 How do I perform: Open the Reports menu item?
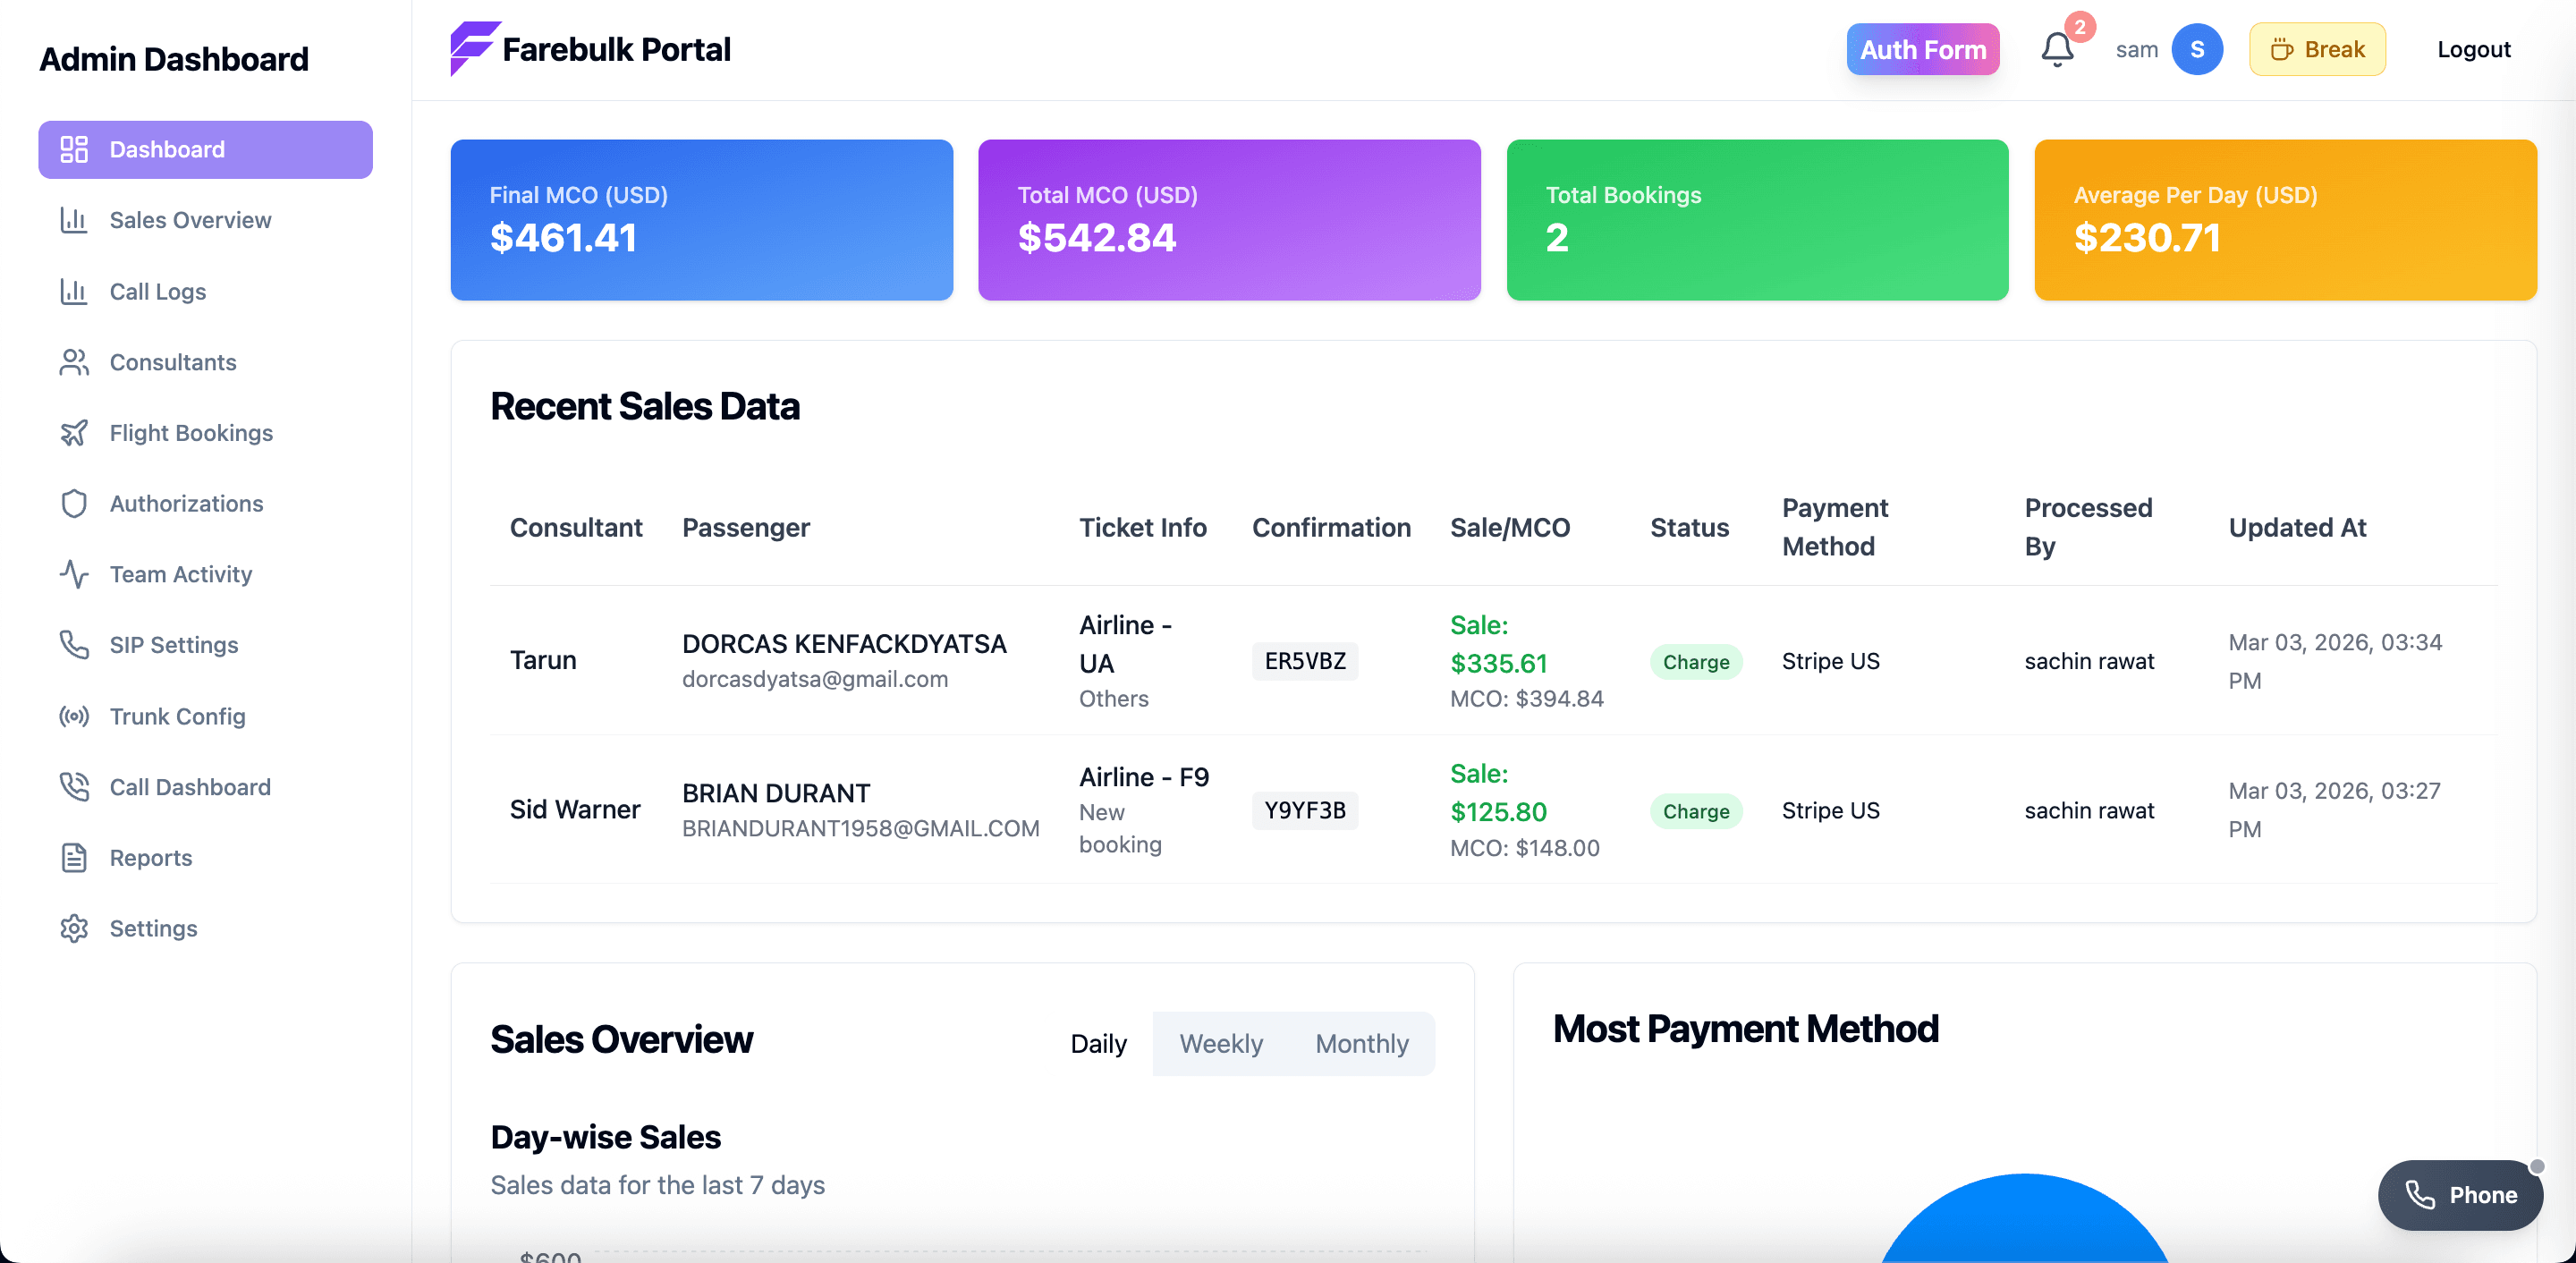tap(150, 858)
